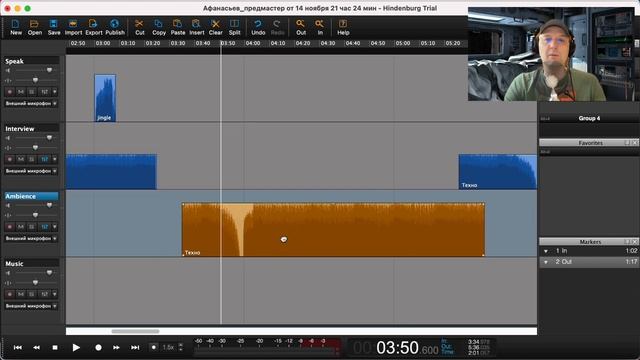Open a file with the Open icon

[x=35, y=27]
